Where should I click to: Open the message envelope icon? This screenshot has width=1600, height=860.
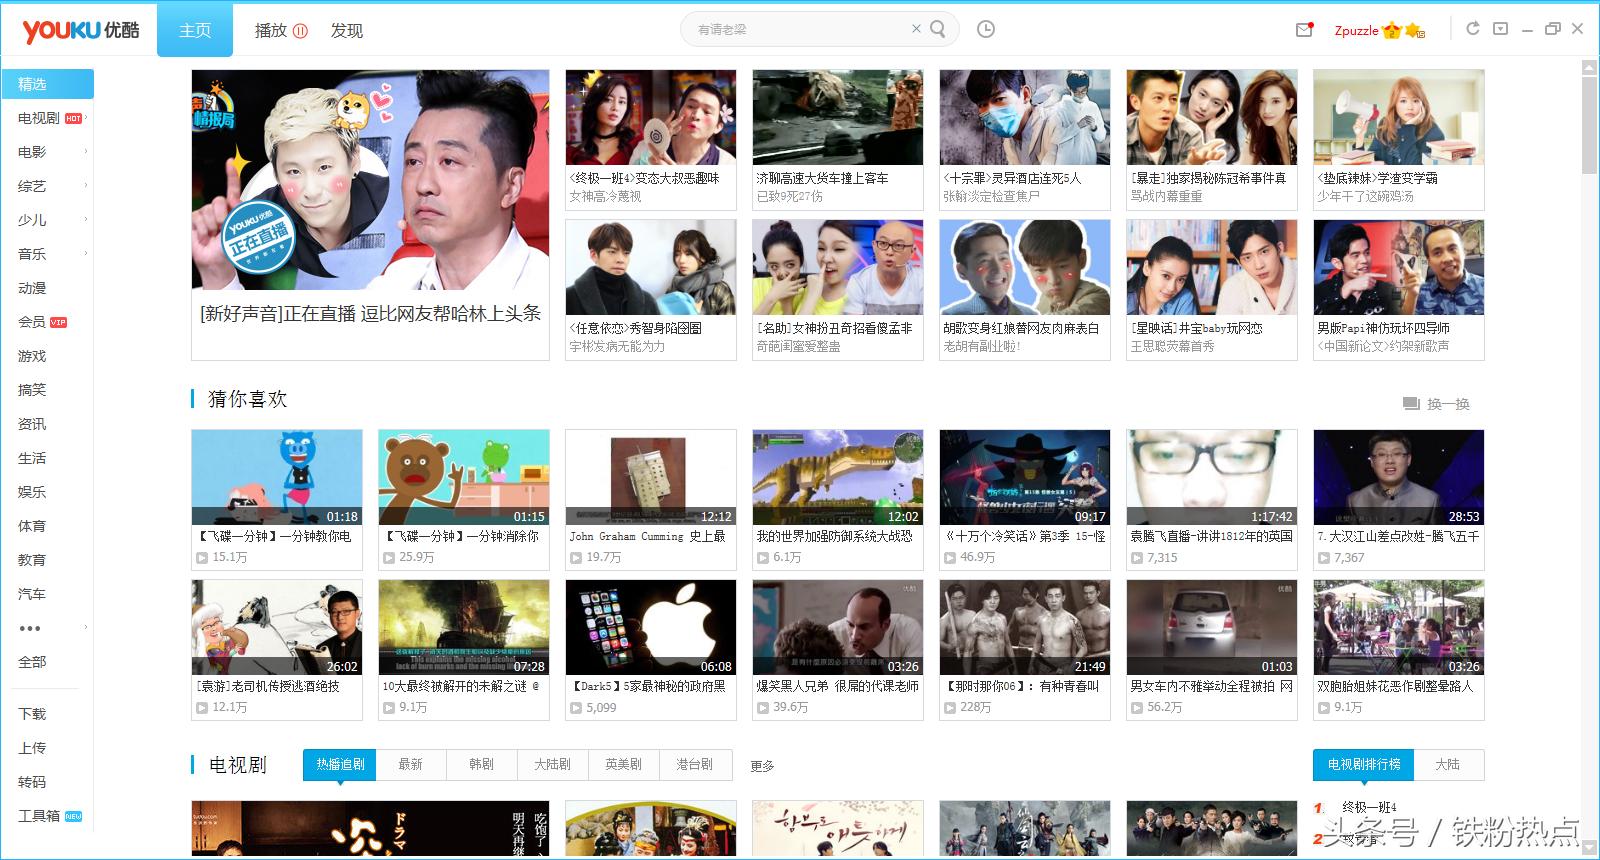pos(1304,30)
